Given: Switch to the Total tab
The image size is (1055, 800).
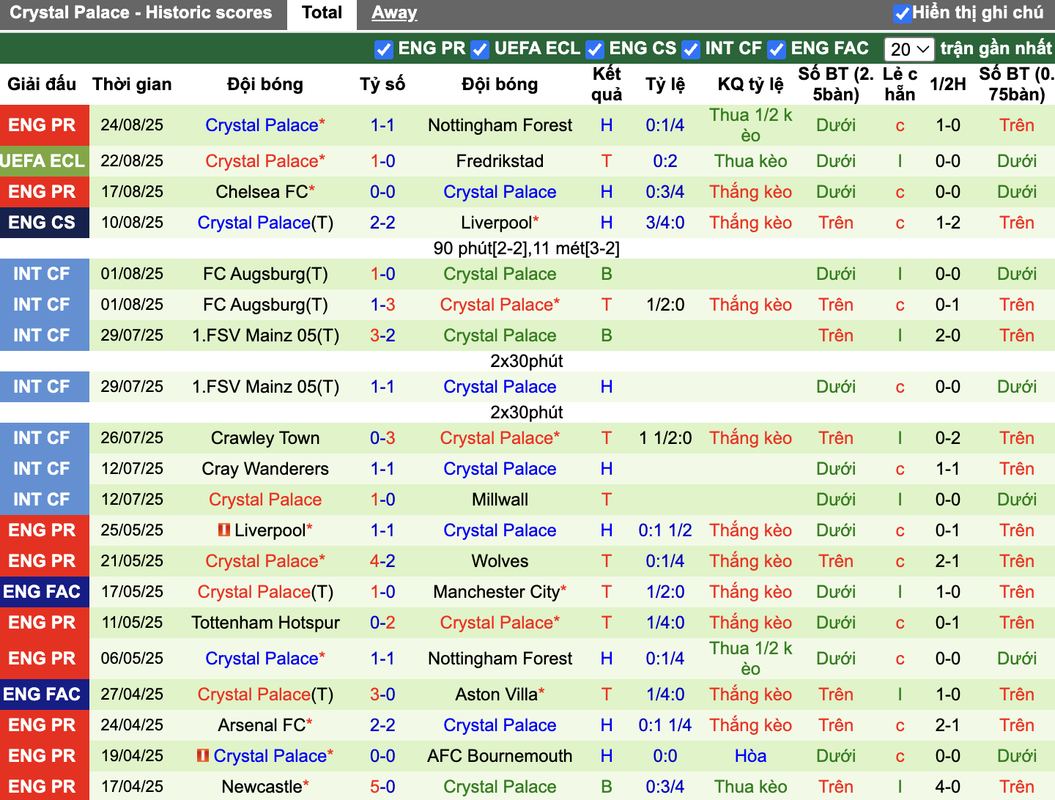Looking at the screenshot, I should 322,13.
